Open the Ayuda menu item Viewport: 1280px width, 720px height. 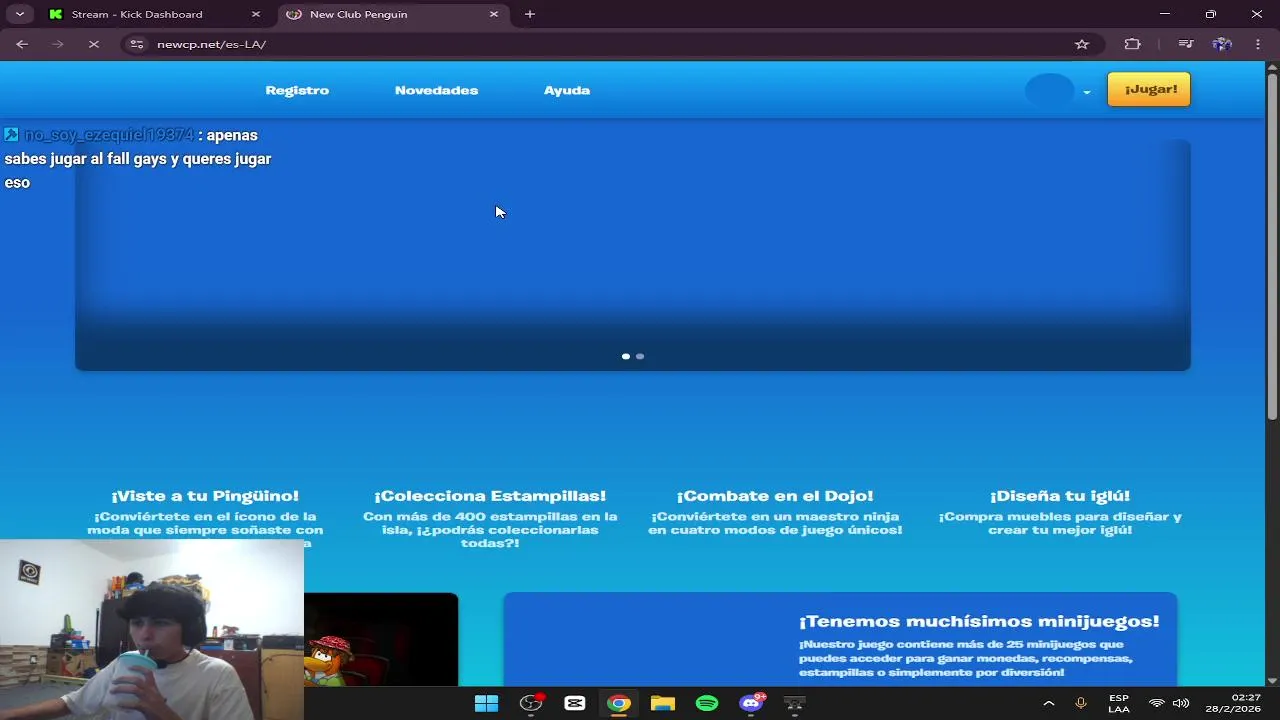click(x=567, y=90)
